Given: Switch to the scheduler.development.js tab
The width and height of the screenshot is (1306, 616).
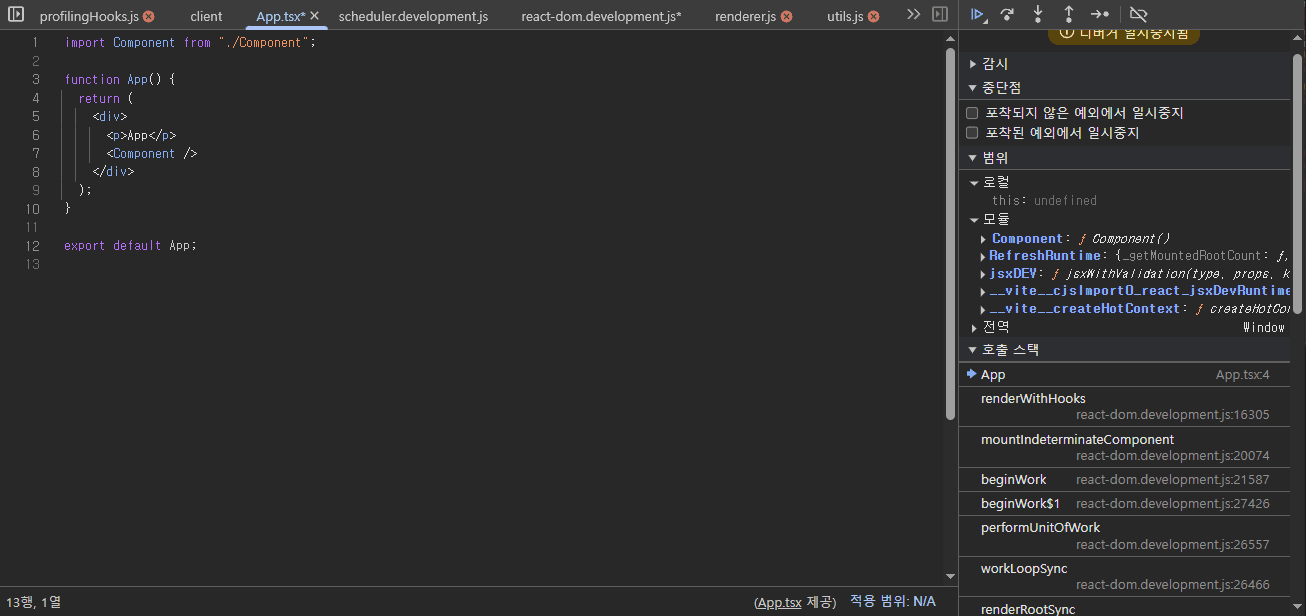Looking at the screenshot, I should [x=413, y=17].
